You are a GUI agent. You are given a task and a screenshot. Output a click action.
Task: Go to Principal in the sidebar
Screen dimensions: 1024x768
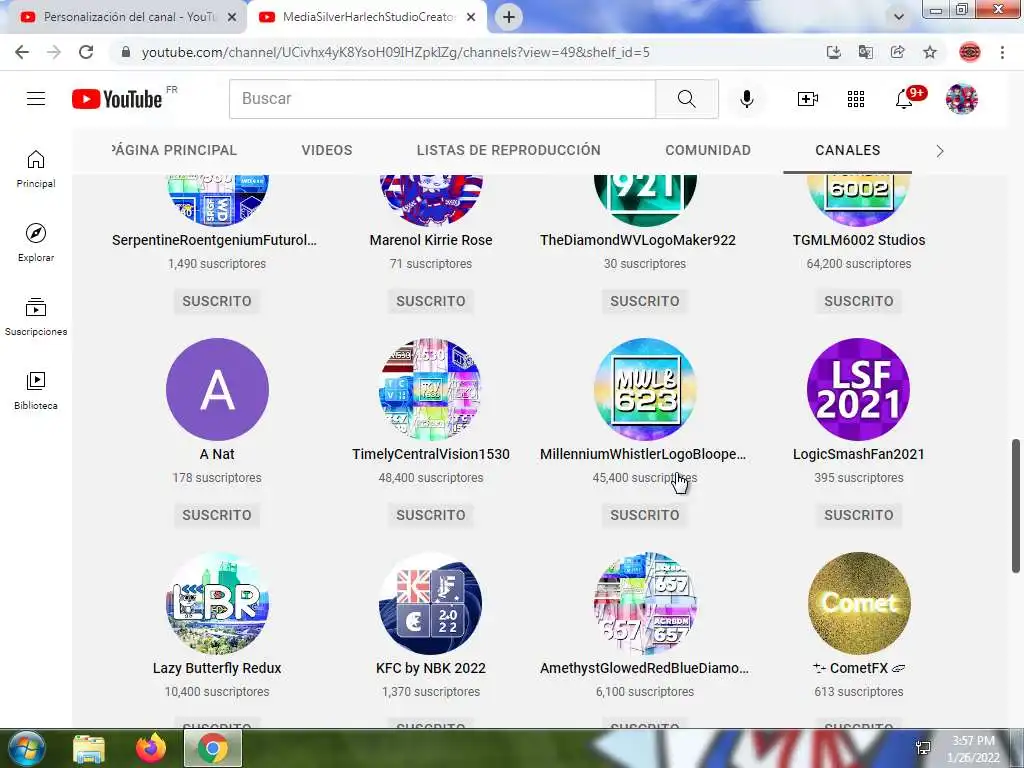coord(36,168)
